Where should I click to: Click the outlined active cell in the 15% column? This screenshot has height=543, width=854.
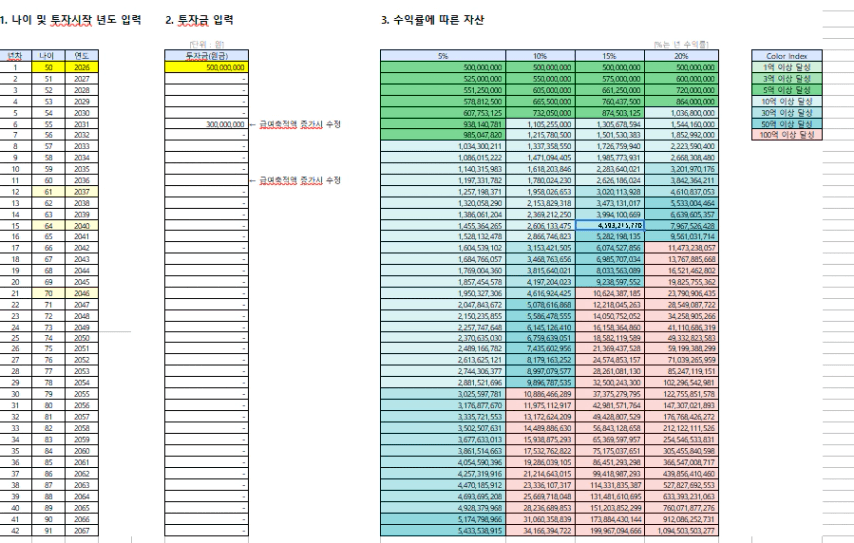click(610, 225)
